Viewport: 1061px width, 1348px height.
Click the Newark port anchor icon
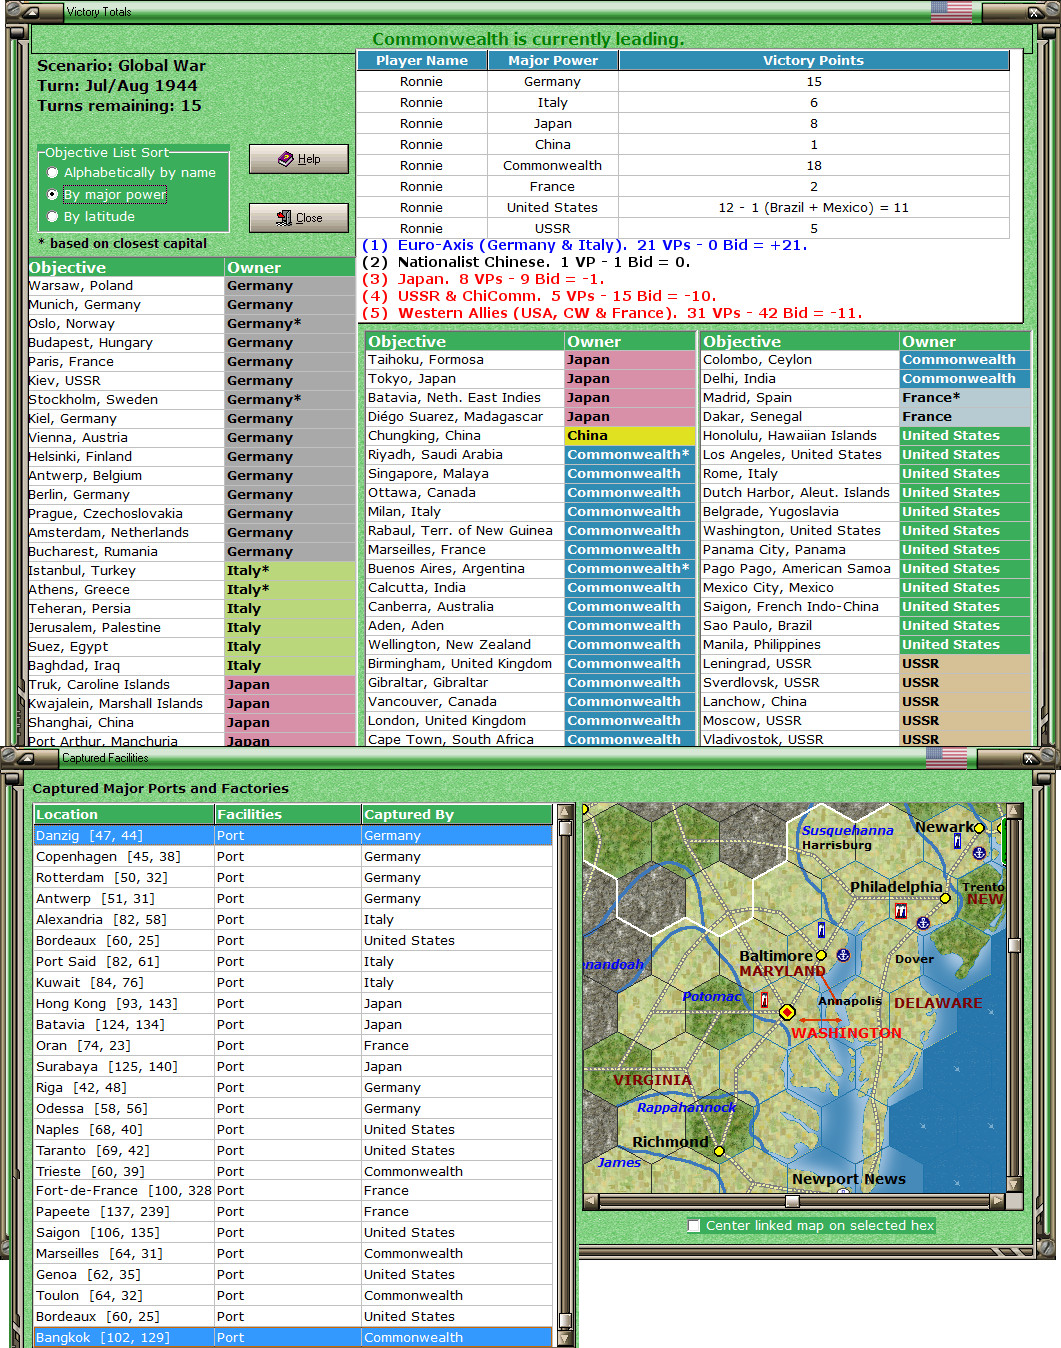(979, 853)
